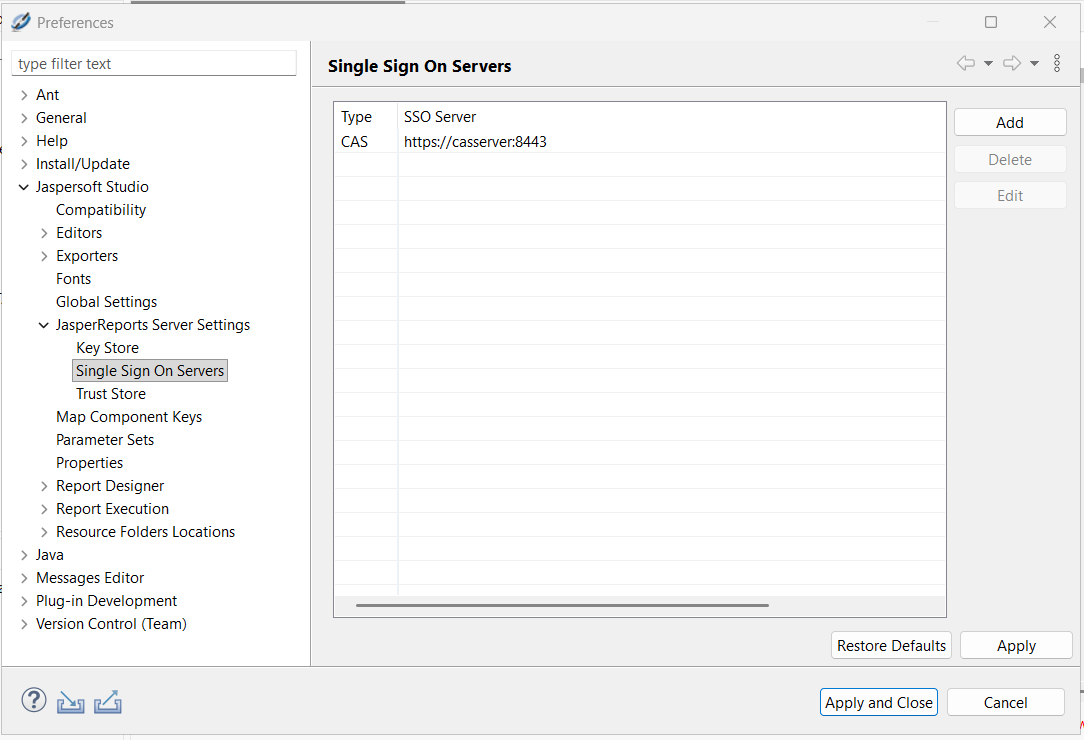This screenshot has height=740, width=1084.
Task: Collapse the Jaspersoft Studio node
Action: point(24,187)
